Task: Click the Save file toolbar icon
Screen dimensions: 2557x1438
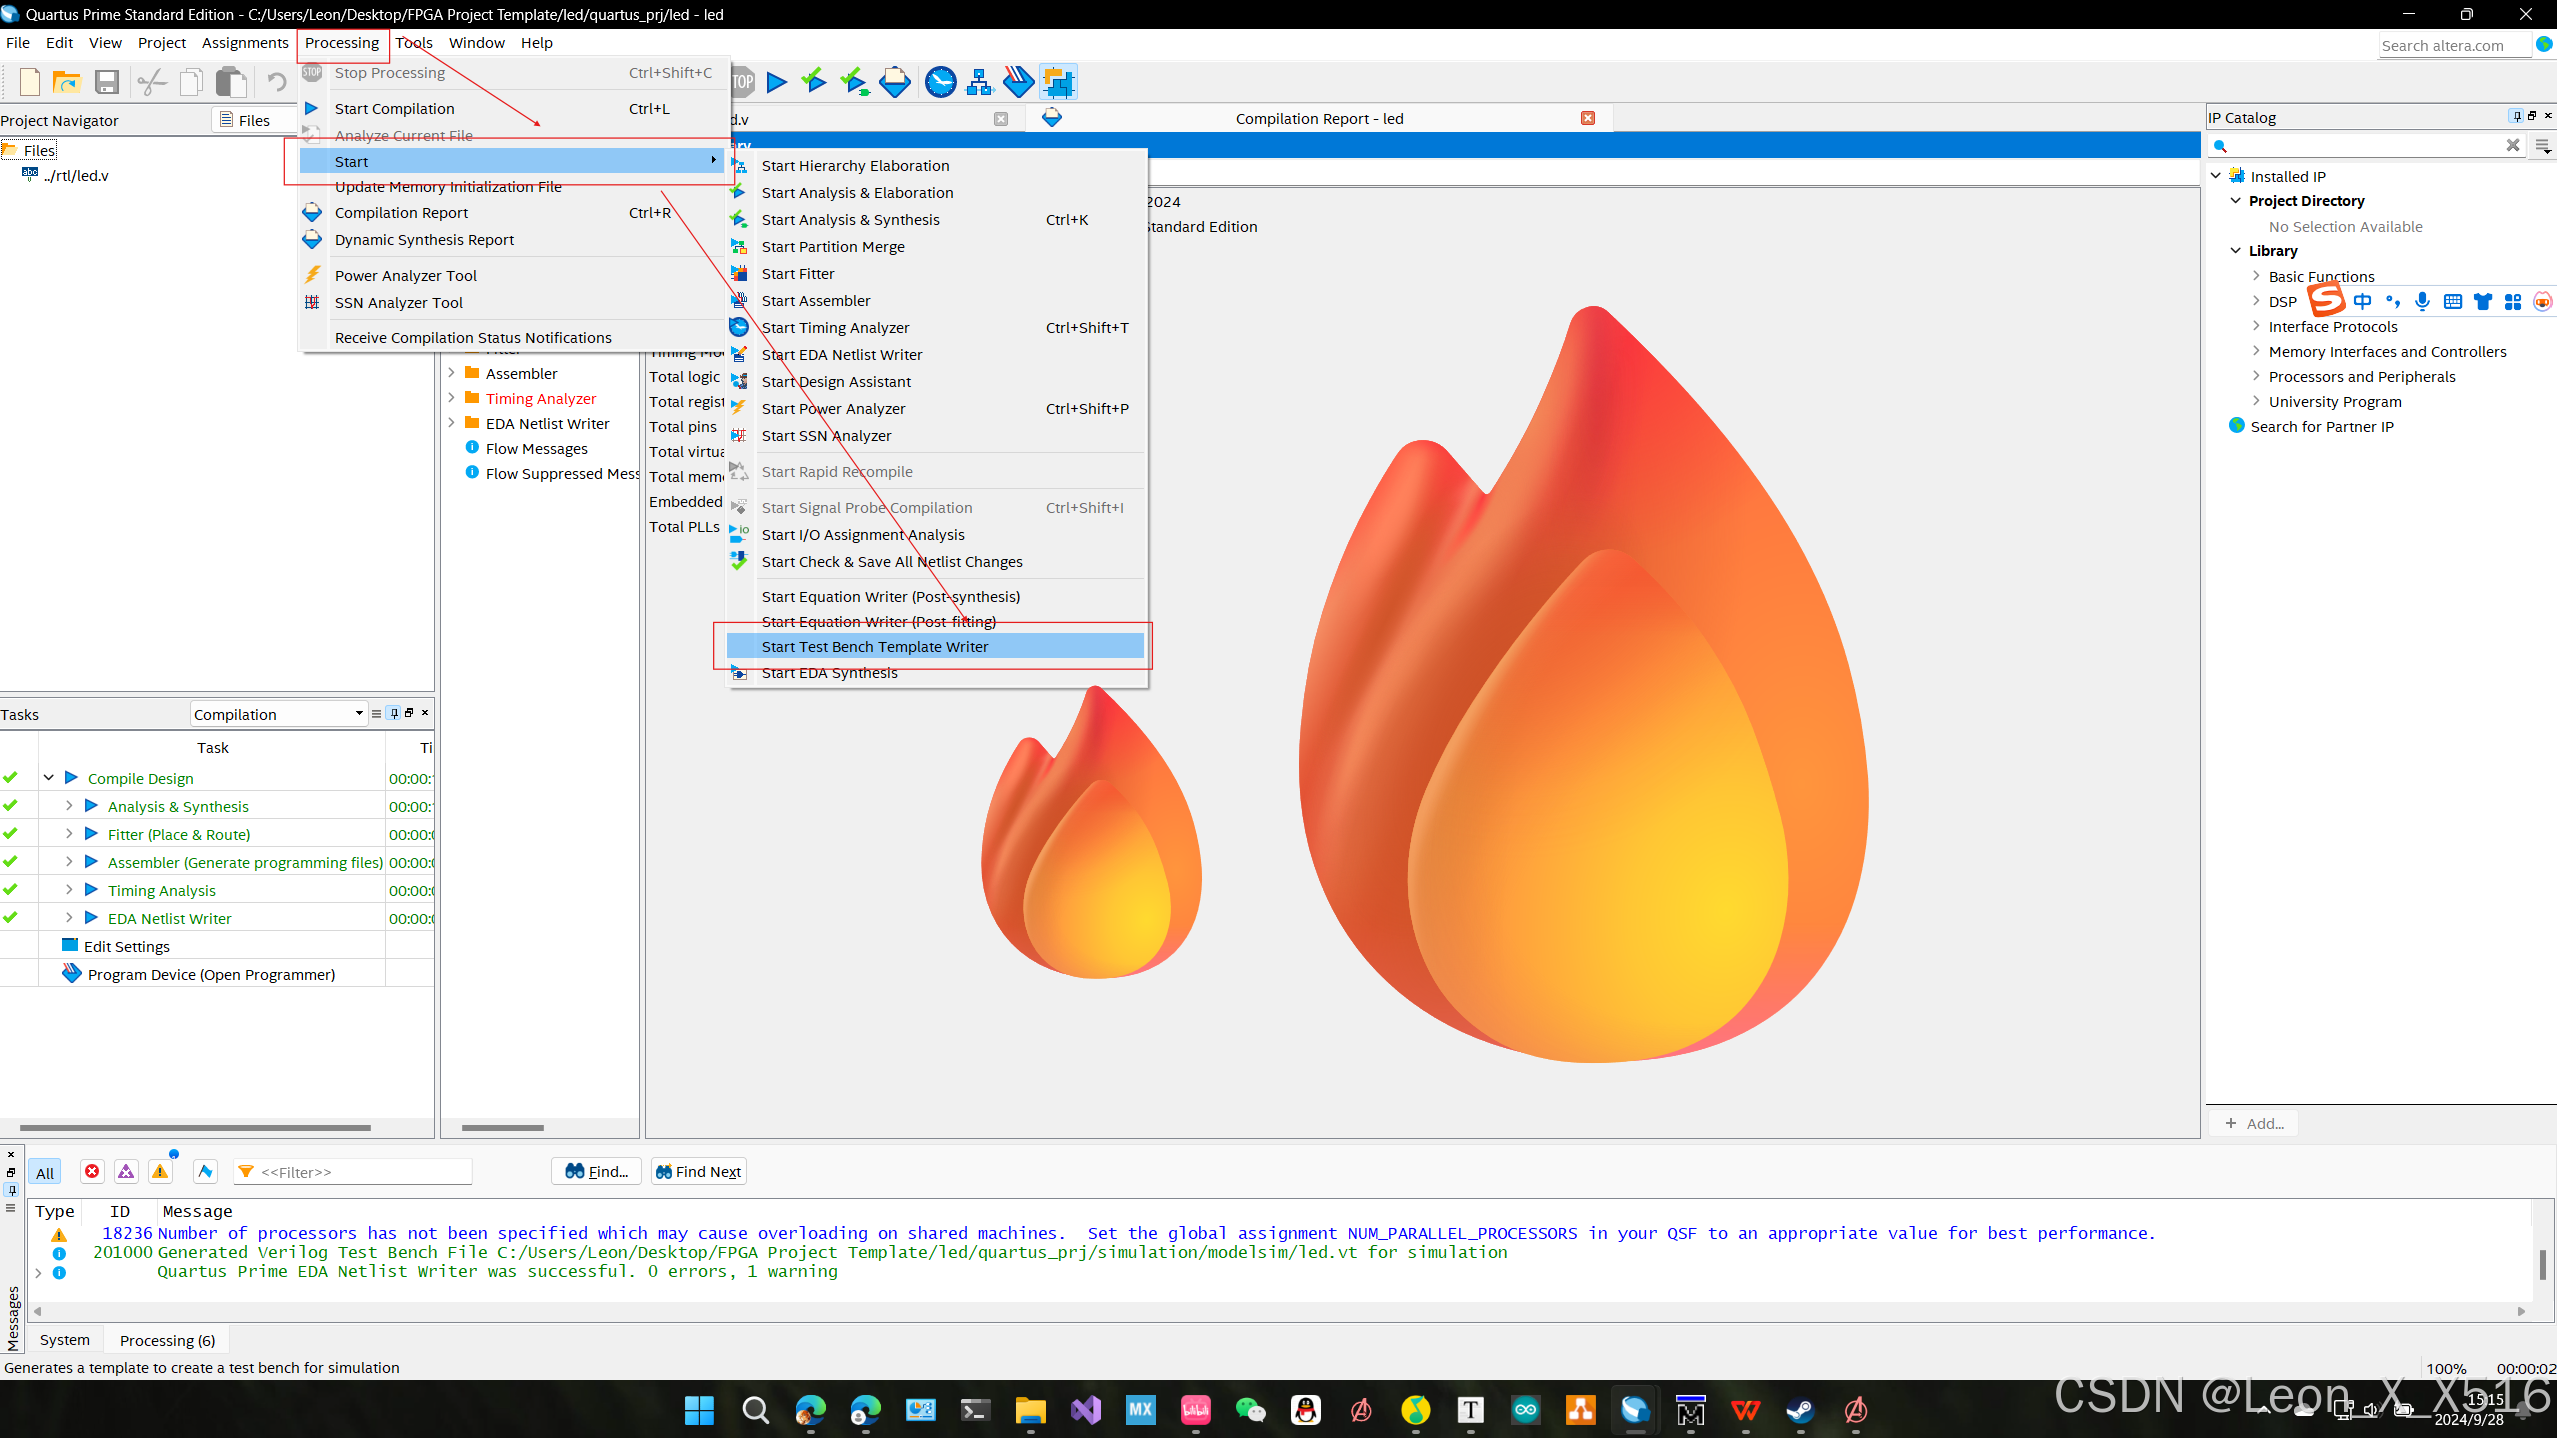Action: tap(107, 82)
